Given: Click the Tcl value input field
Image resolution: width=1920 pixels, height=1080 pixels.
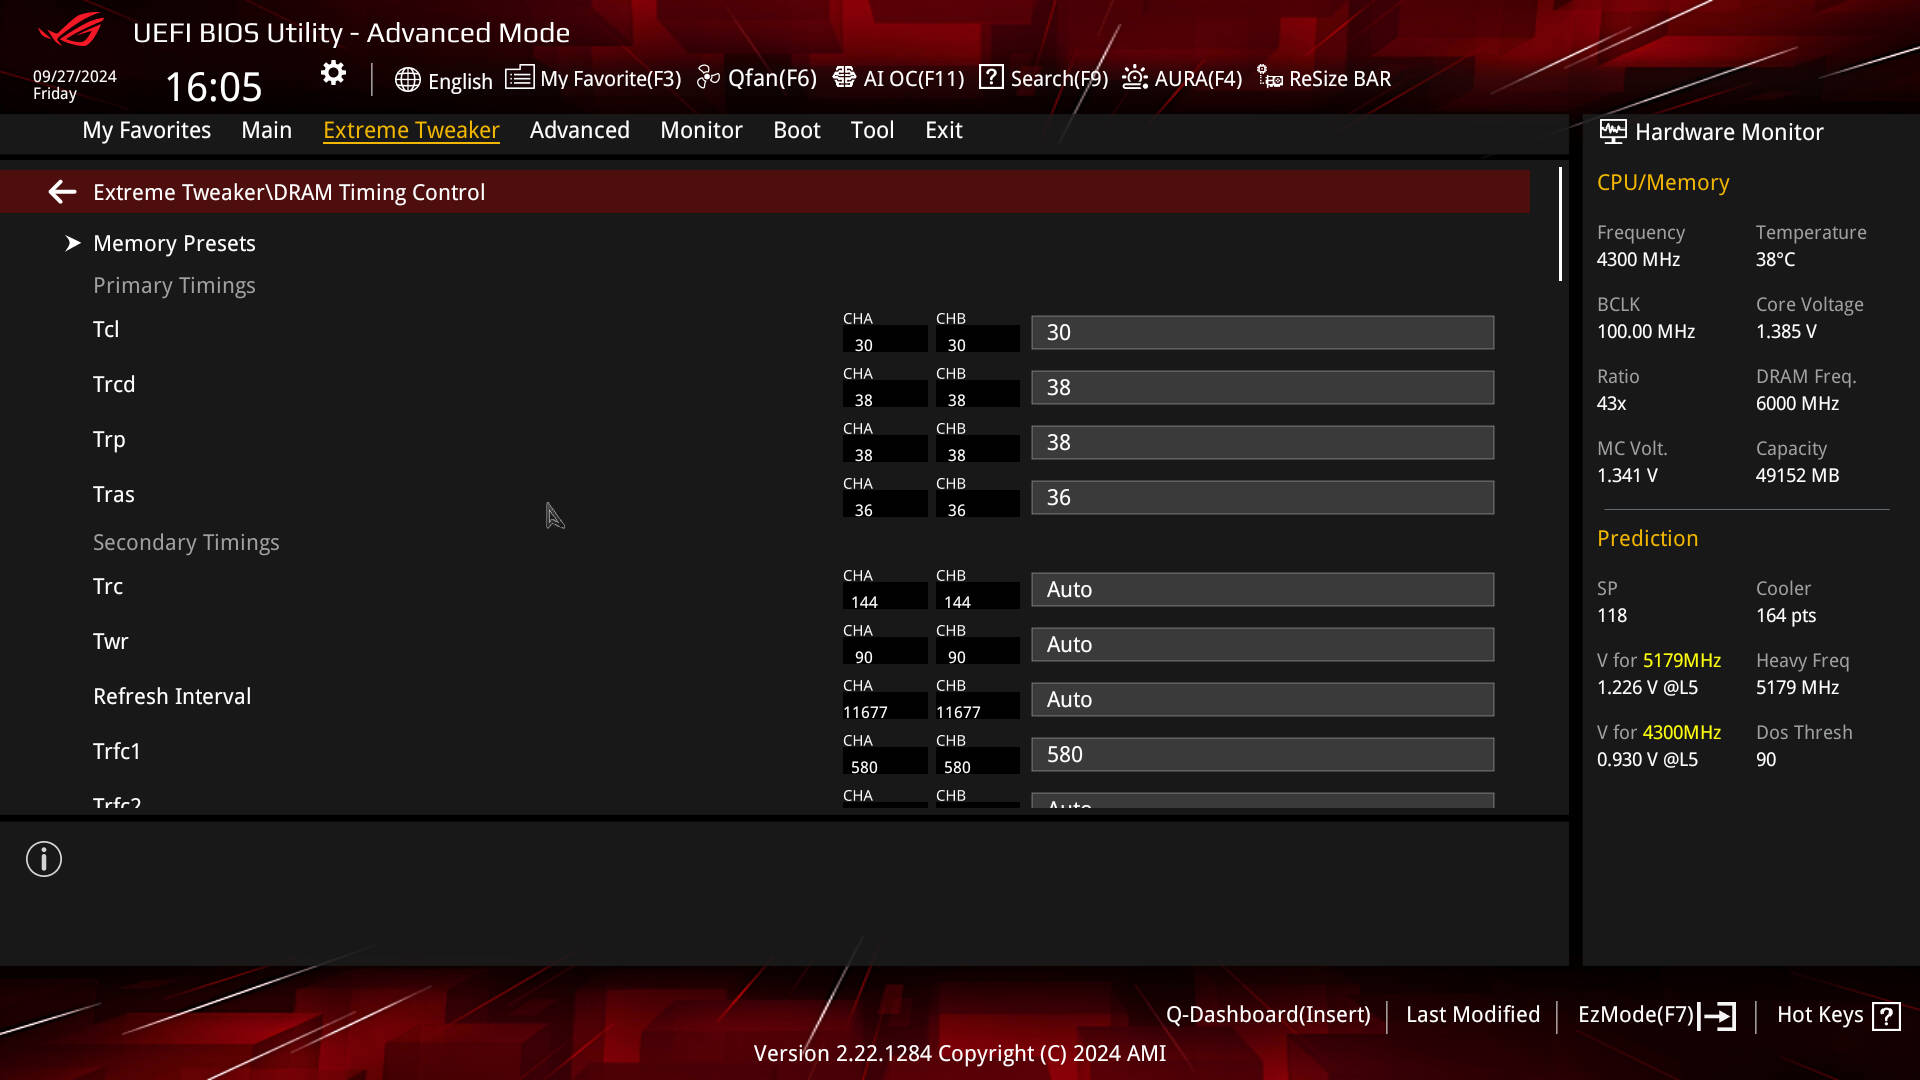Looking at the screenshot, I should (x=1262, y=333).
